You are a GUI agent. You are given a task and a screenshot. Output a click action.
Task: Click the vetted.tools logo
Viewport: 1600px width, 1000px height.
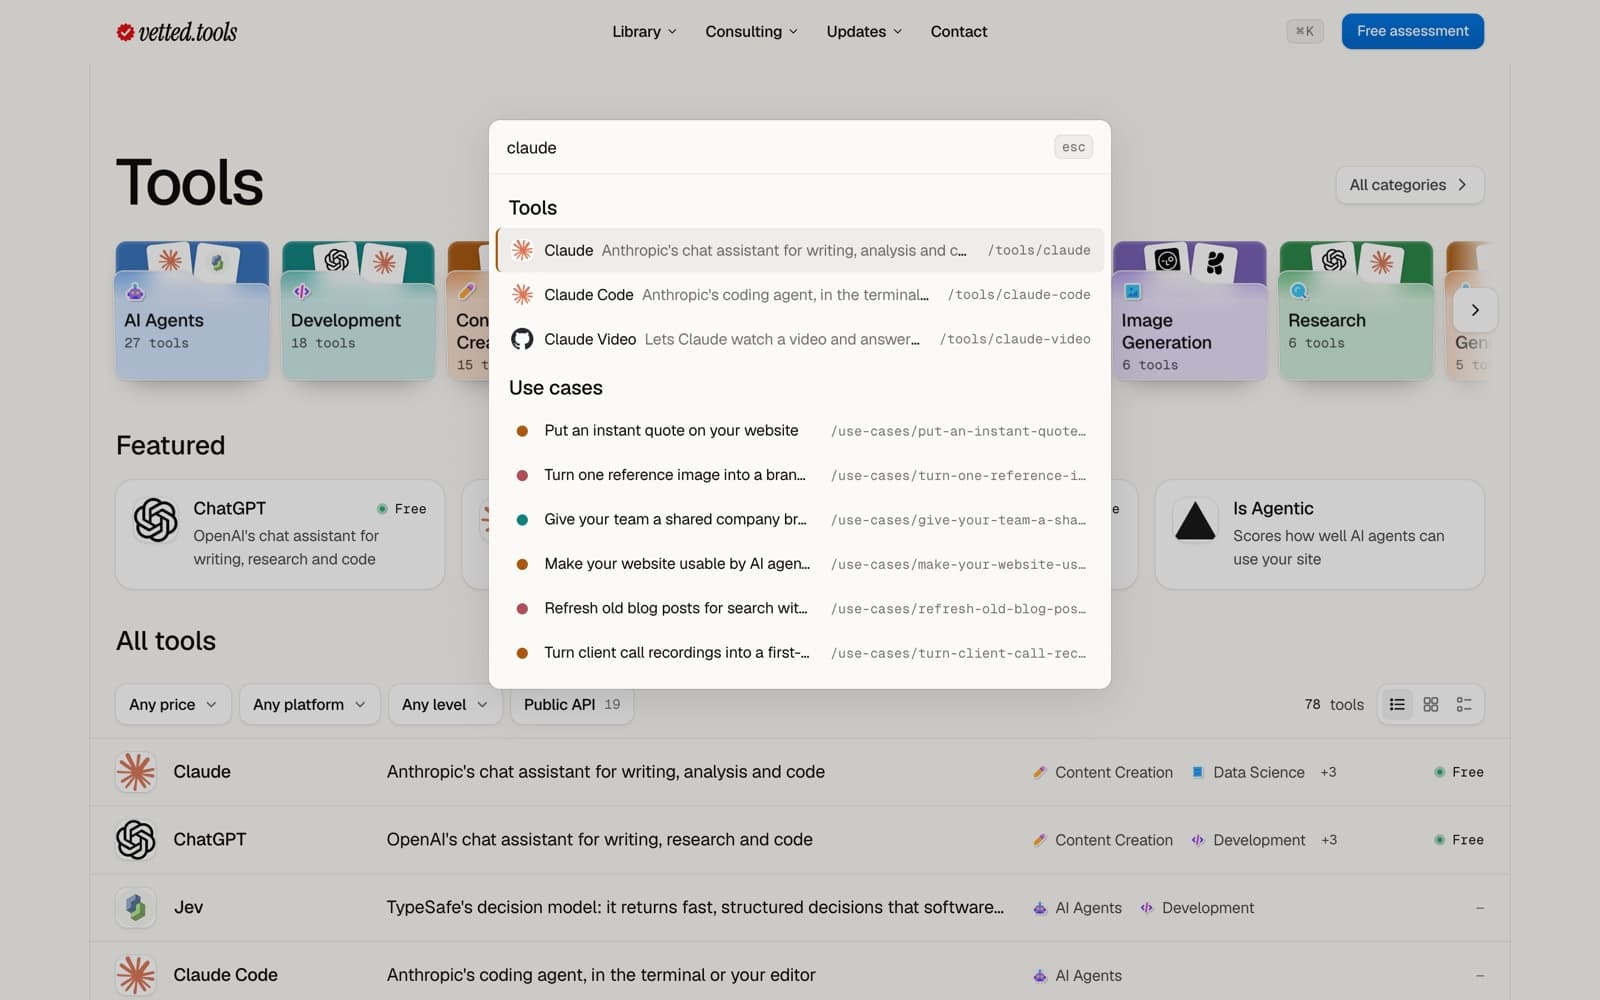pyautogui.click(x=177, y=32)
